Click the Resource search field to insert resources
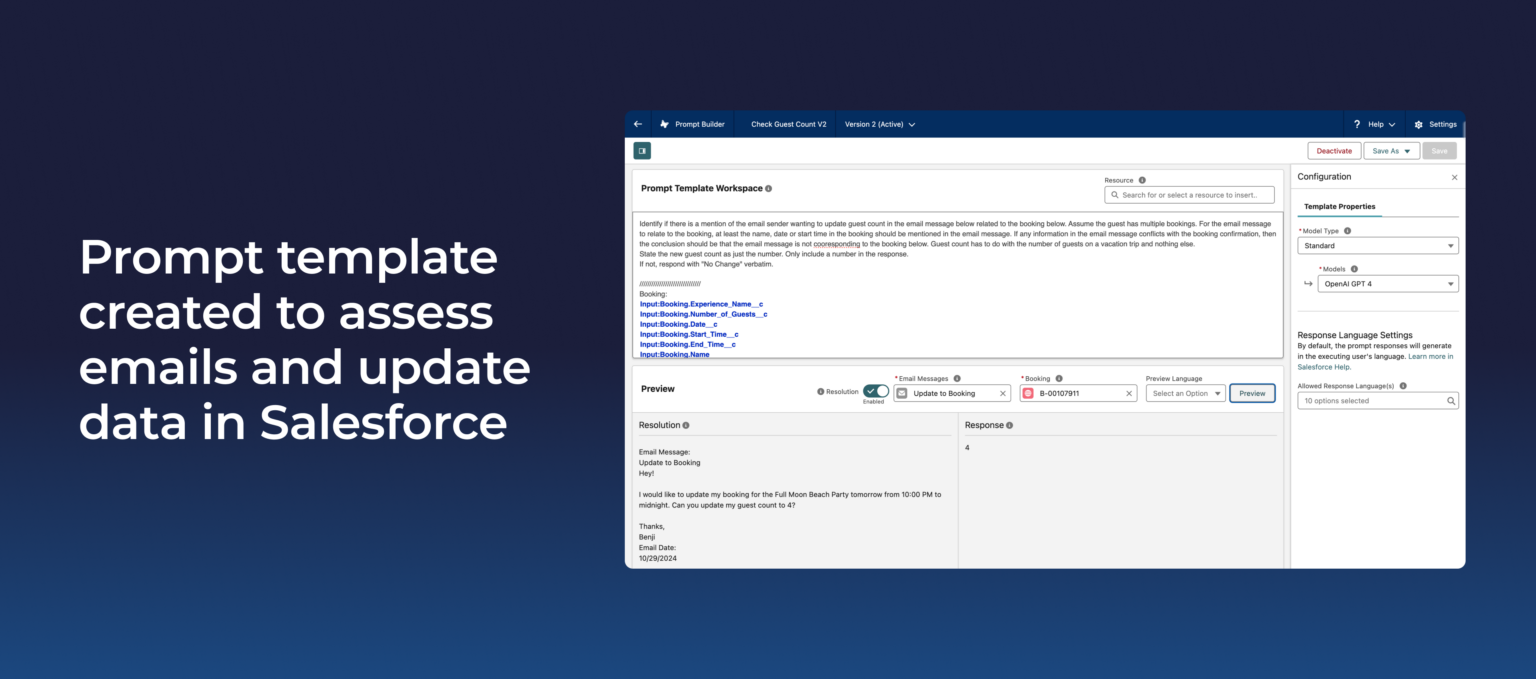Viewport: 1536px width, 679px height. [x=1189, y=194]
